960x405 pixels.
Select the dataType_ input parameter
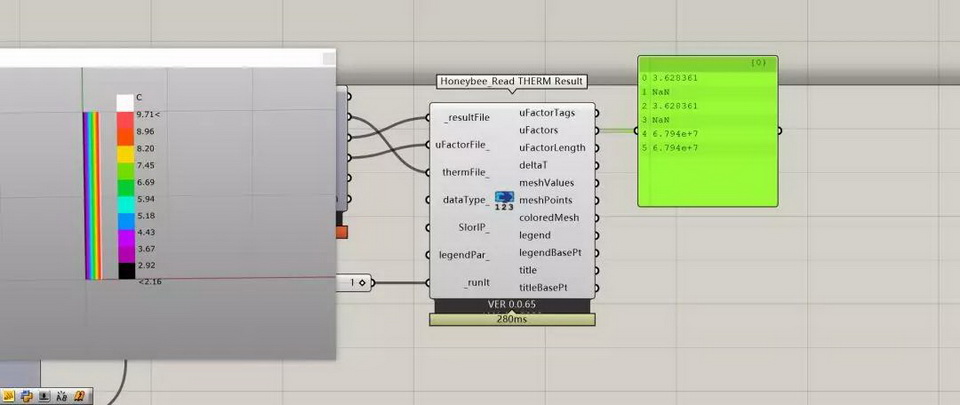point(466,200)
